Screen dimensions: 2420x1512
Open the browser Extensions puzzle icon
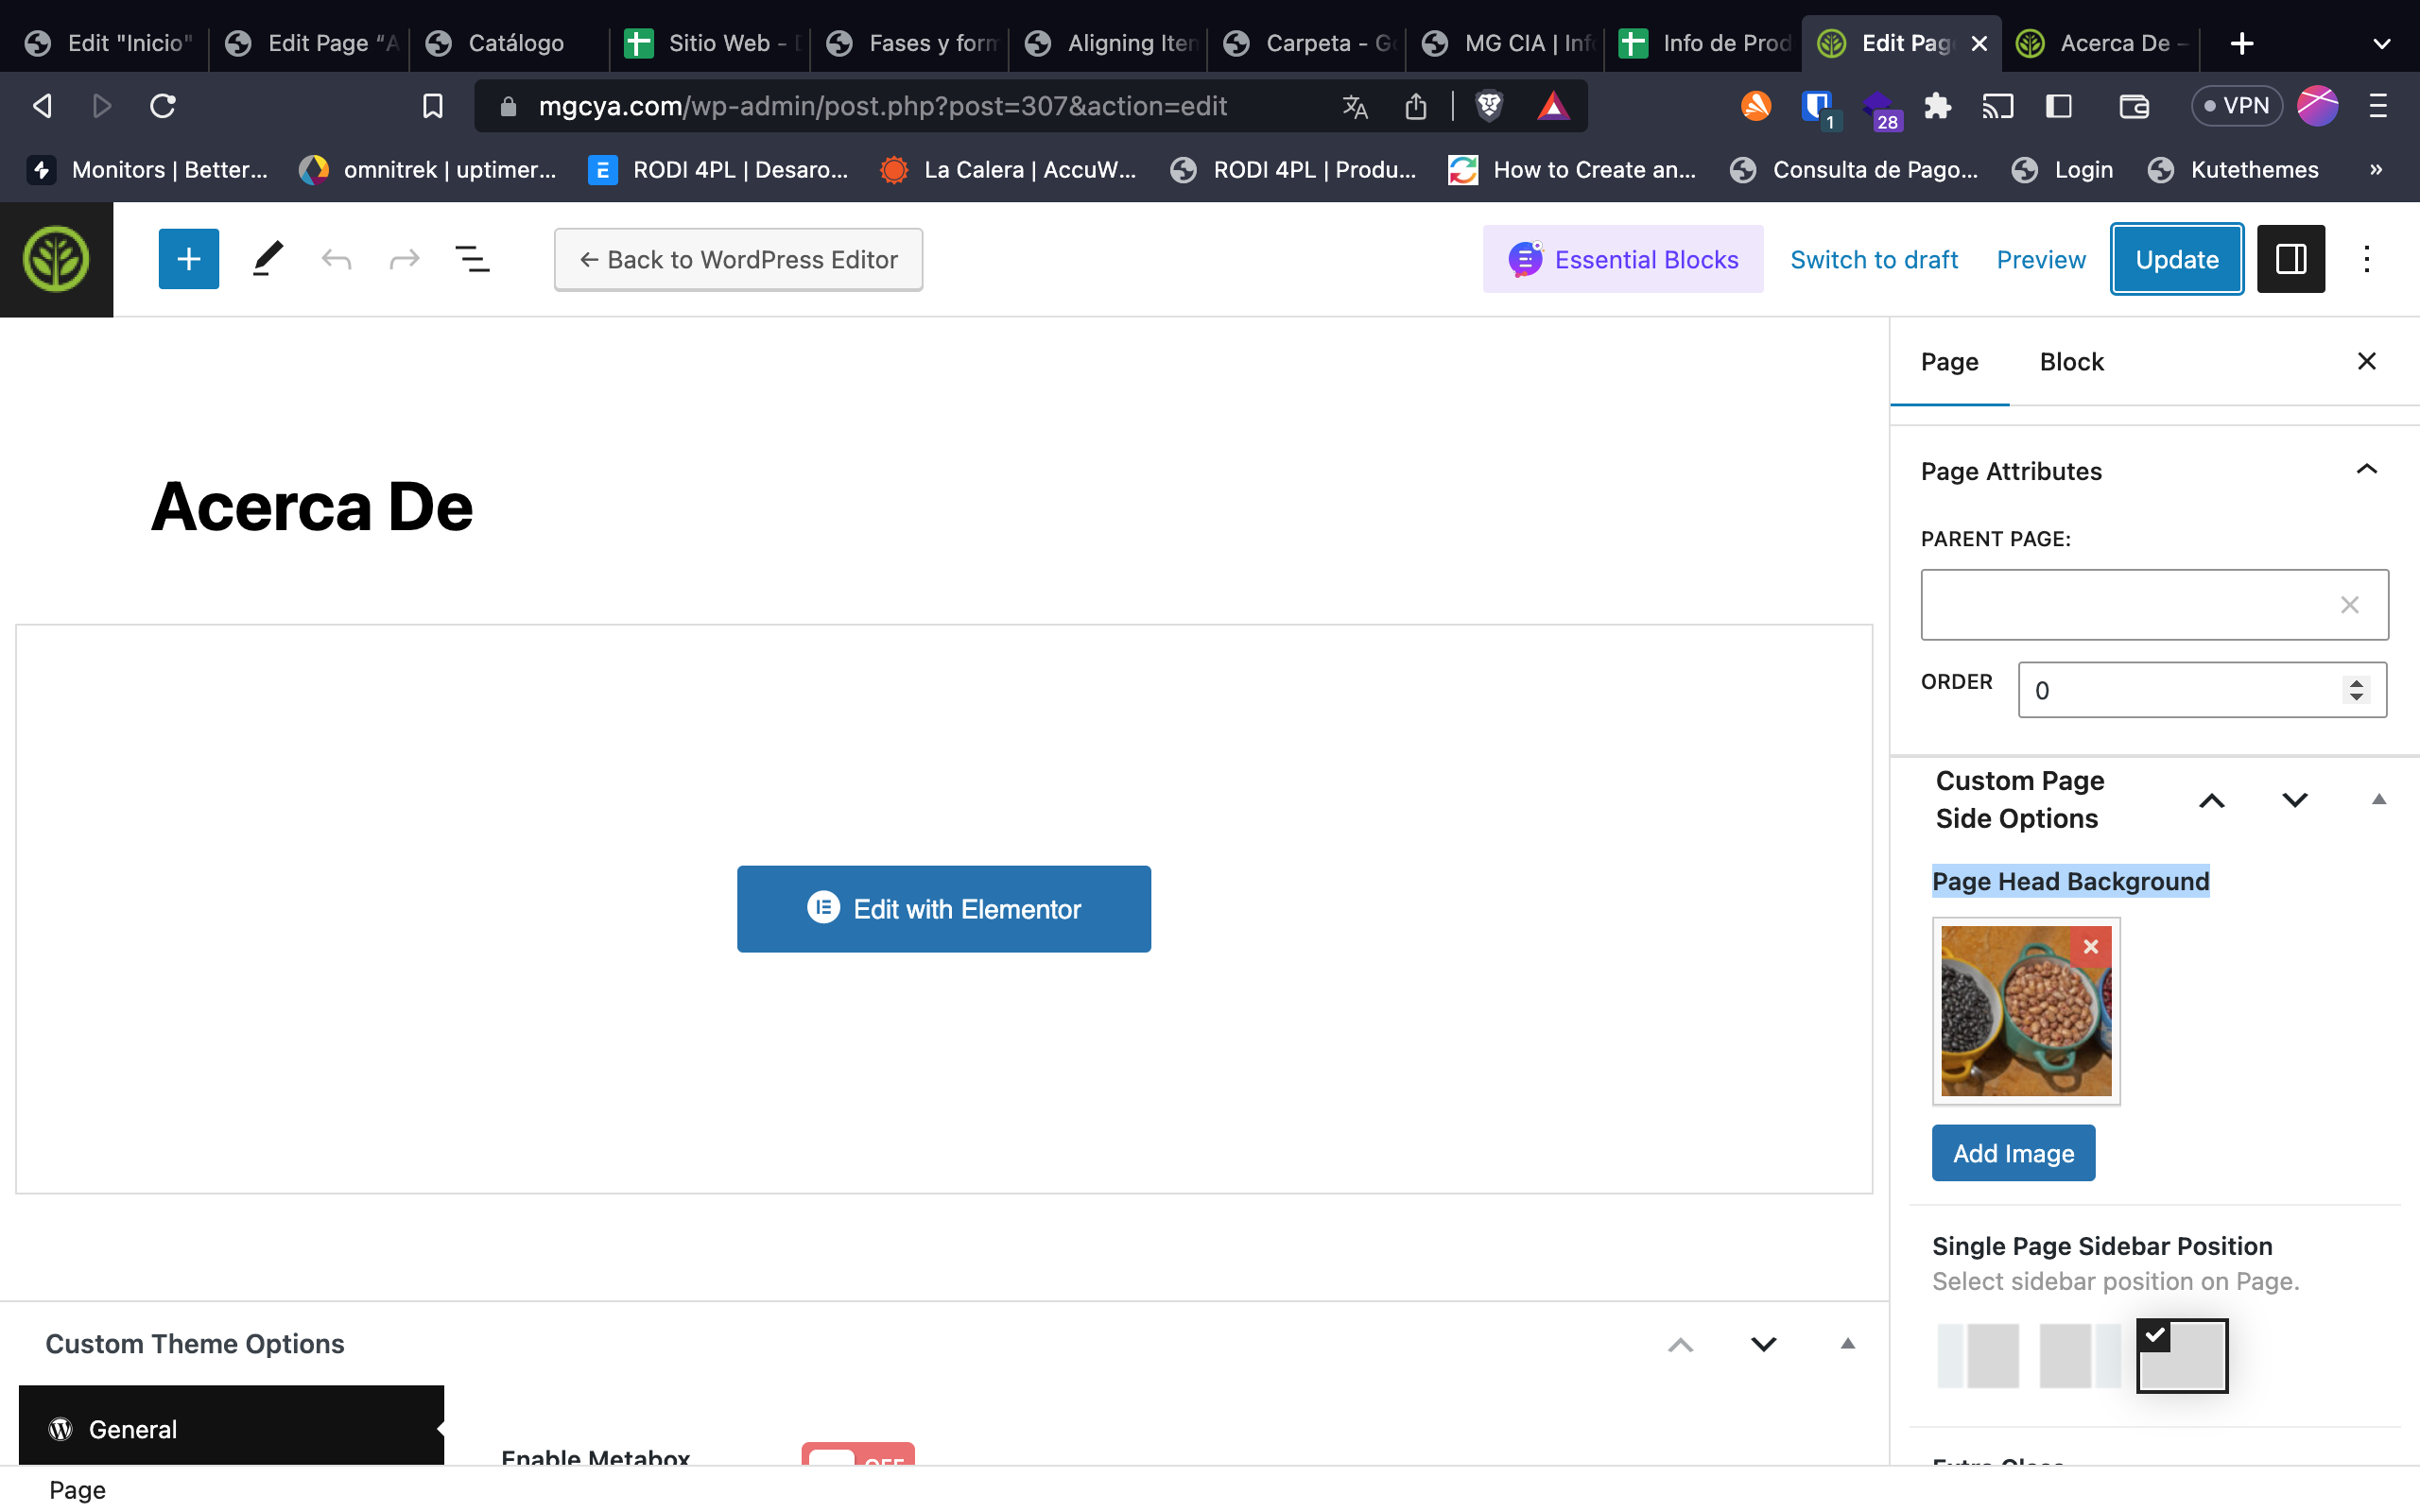(1937, 106)
